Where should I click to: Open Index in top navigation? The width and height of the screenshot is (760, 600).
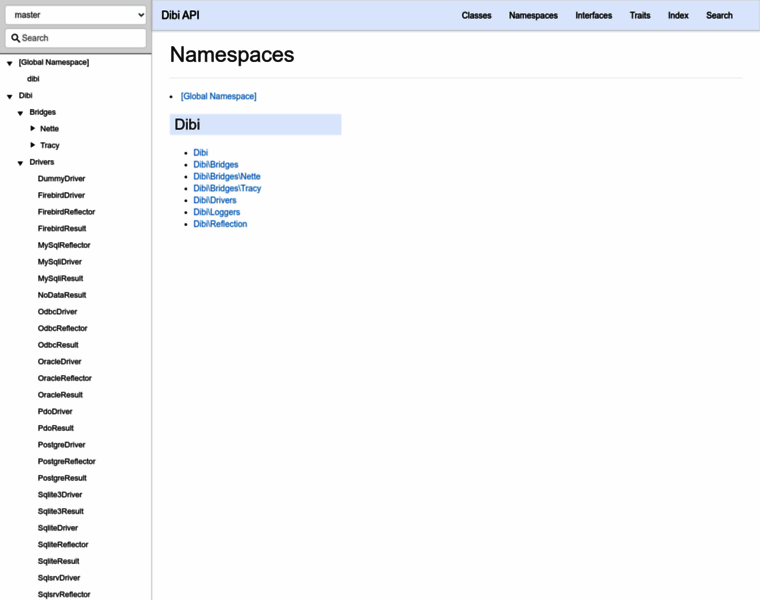point(678,16)
